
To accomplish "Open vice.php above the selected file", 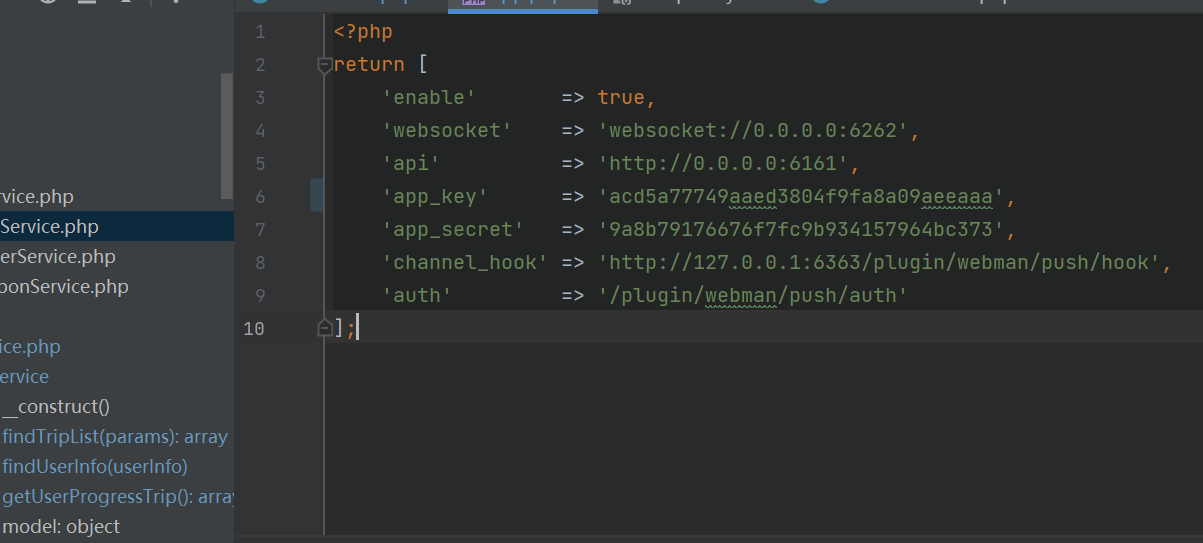I will click(x=37, y=197).
